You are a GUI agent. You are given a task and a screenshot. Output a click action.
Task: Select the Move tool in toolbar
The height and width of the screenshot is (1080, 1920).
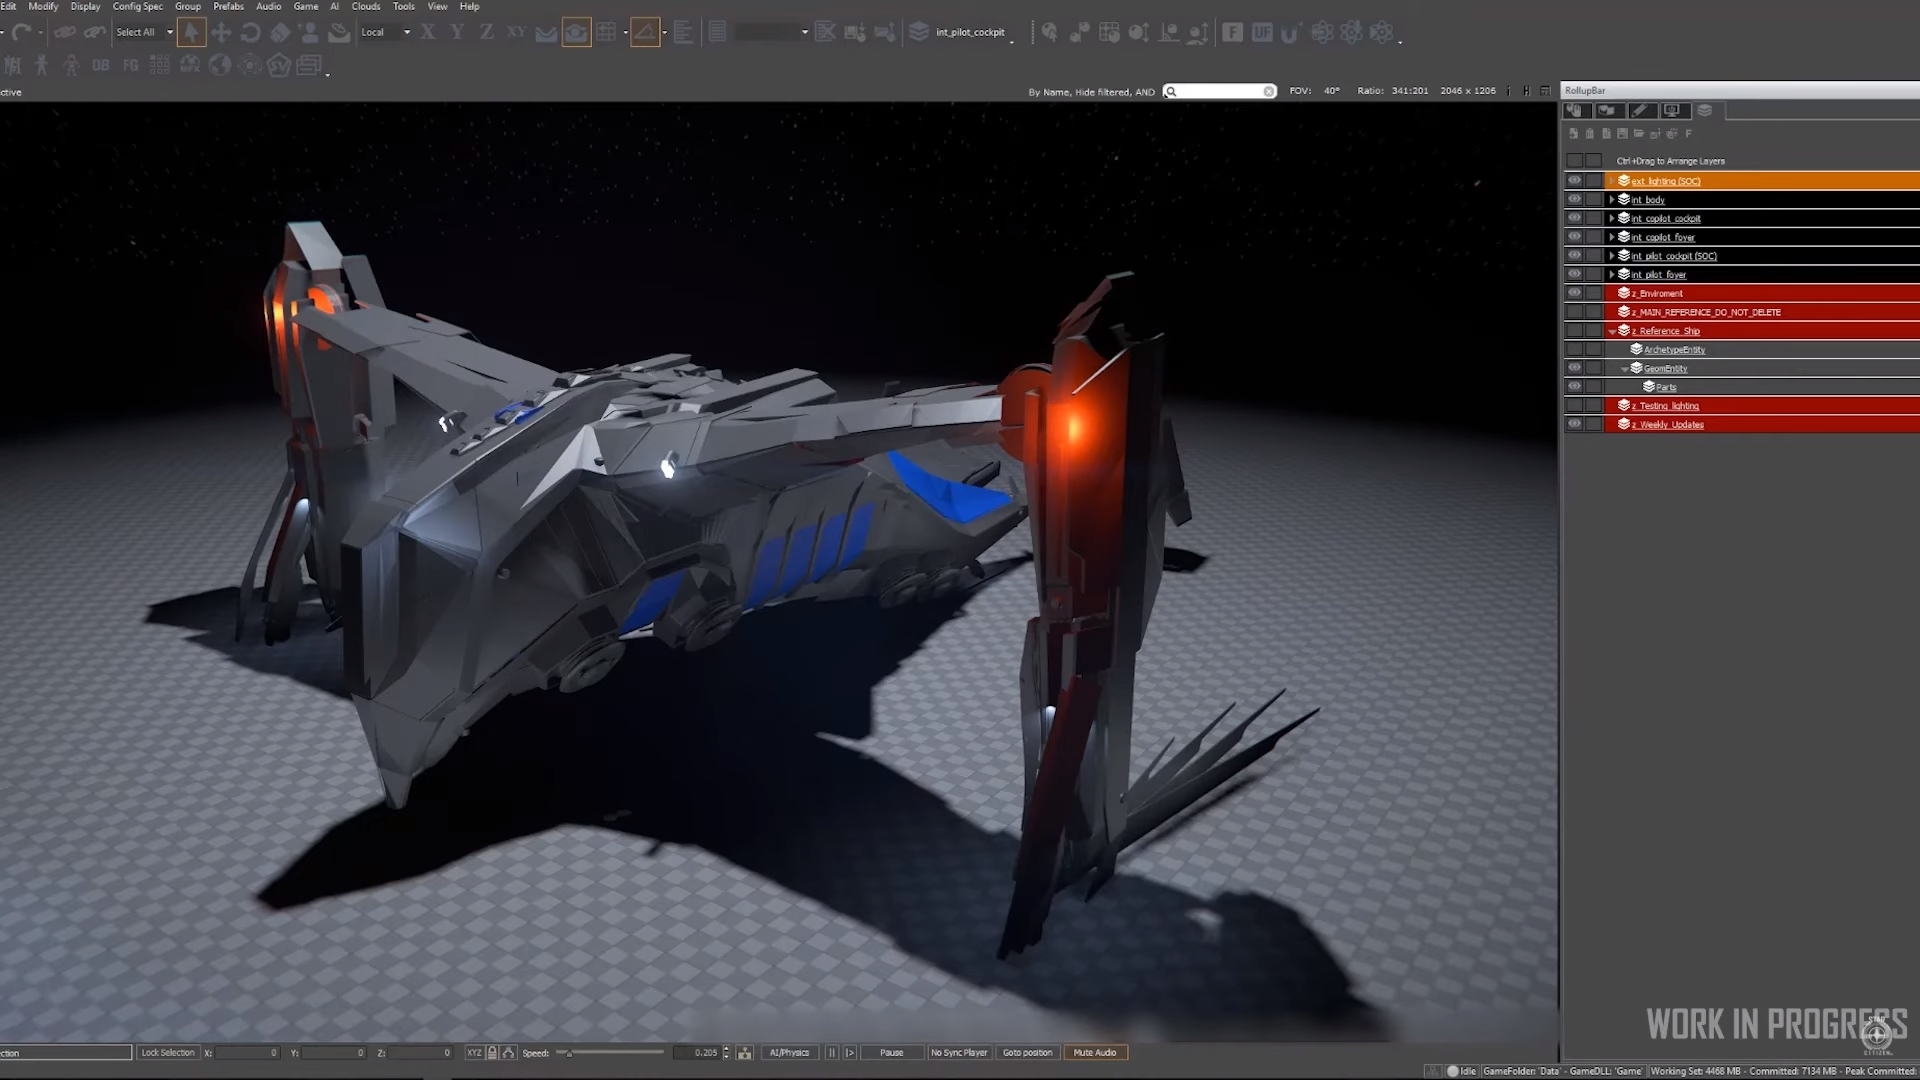tap(221, 32)
